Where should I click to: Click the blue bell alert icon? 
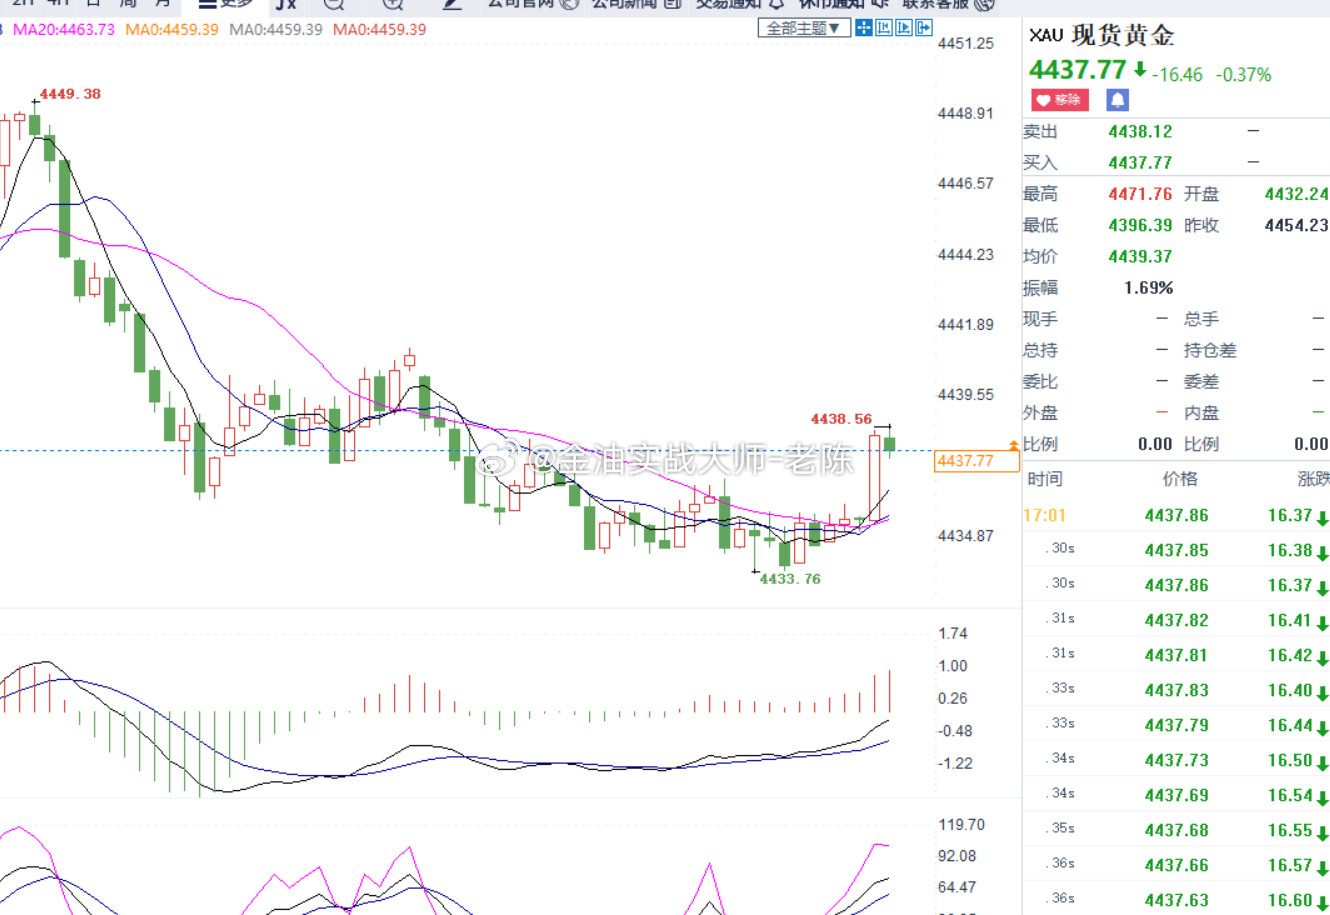(x=1117, y=100)
